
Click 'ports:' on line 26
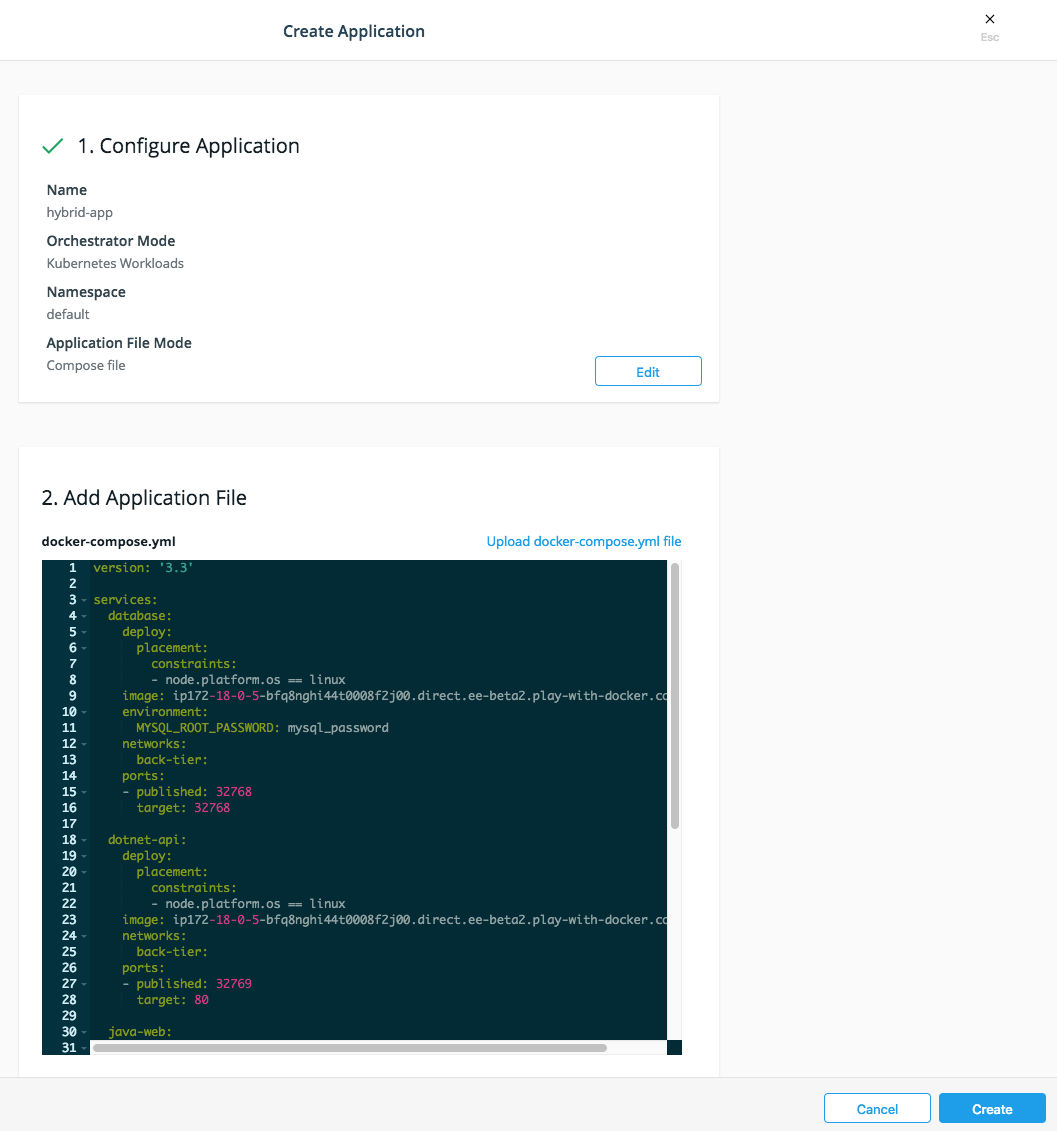click(143, 968)
